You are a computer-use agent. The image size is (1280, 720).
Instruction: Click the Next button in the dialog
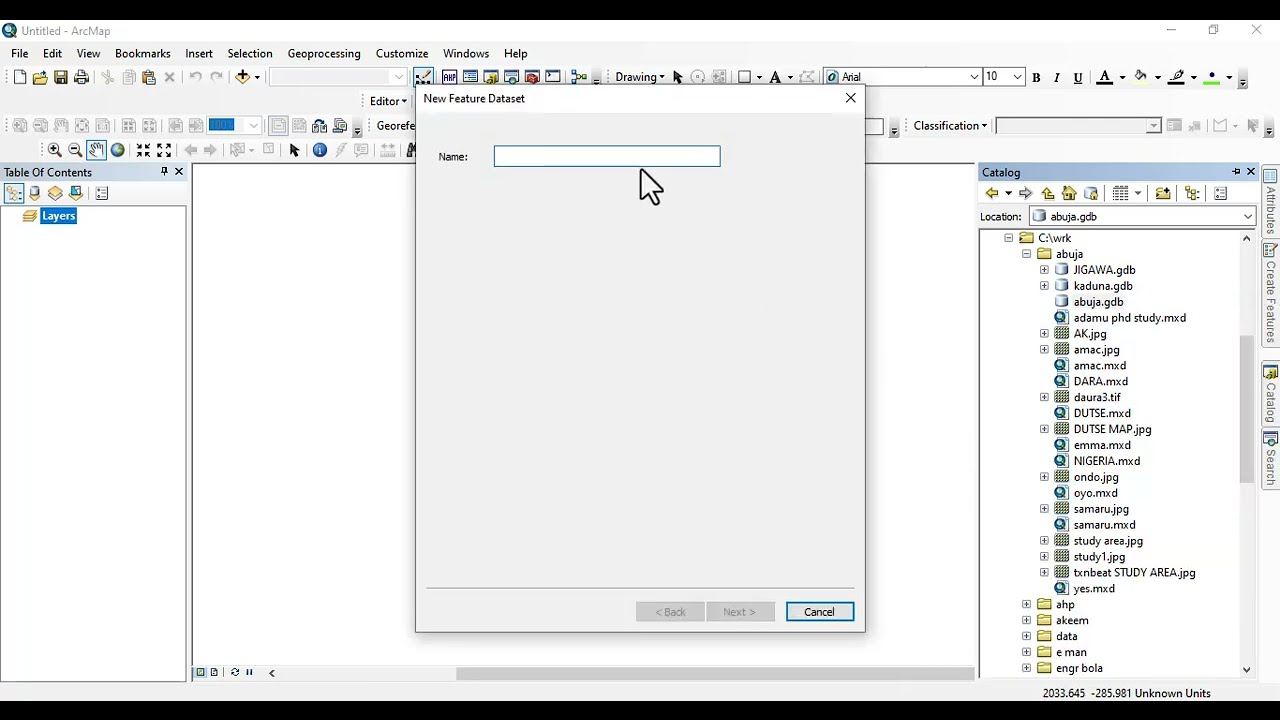(740, 612)
